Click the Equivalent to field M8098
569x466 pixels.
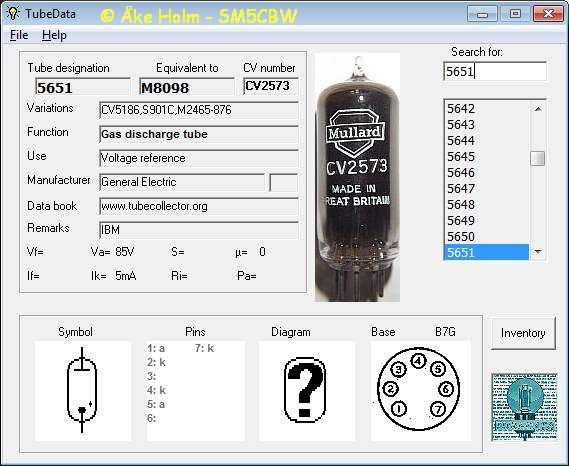[x=187, y=87]
